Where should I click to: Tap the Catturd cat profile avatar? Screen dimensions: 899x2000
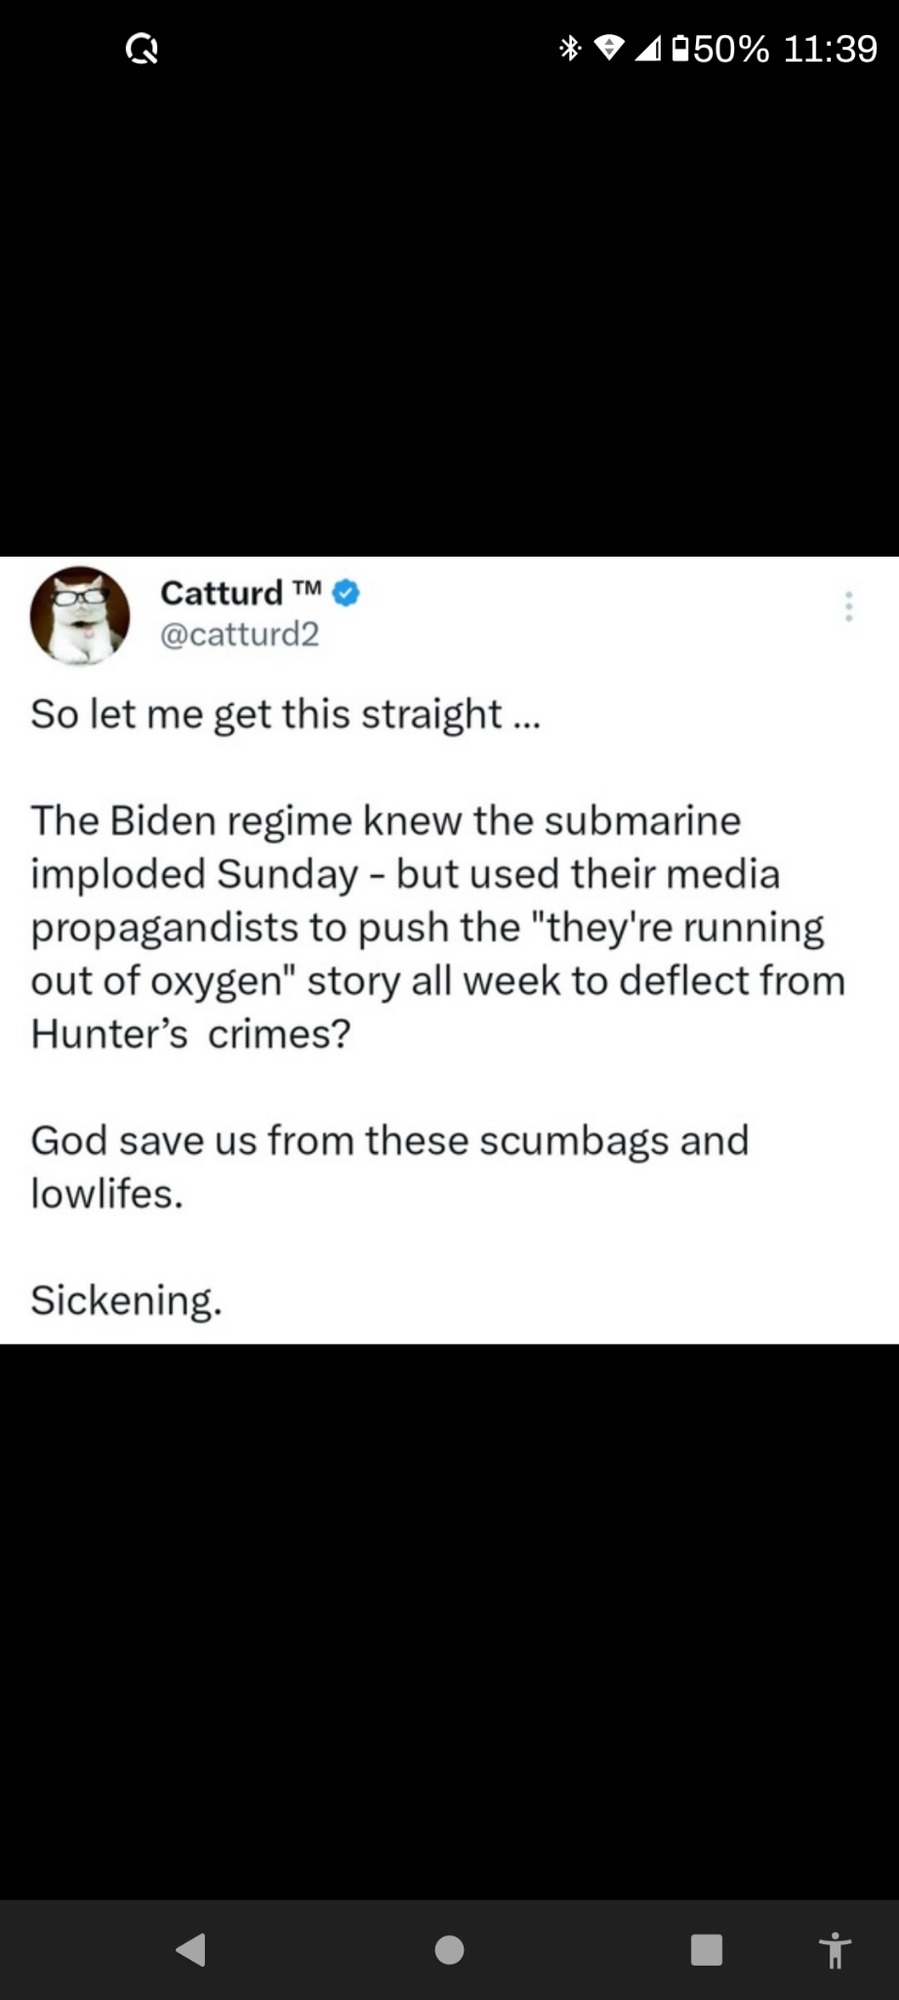pos(80,616)
